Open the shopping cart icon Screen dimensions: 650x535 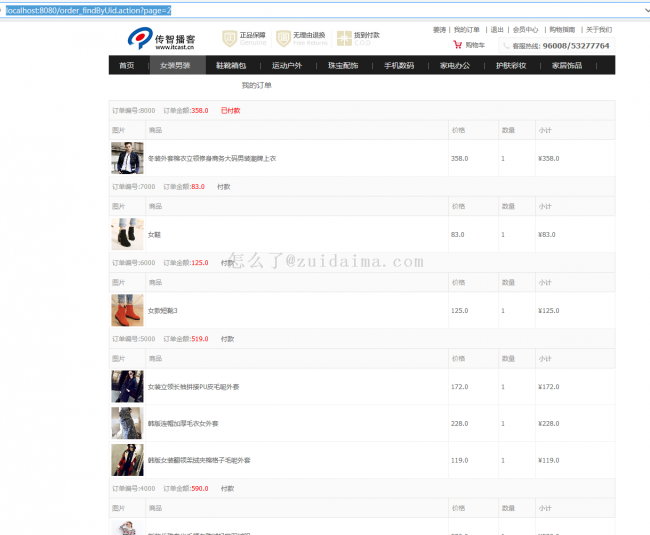coord(458,45)
